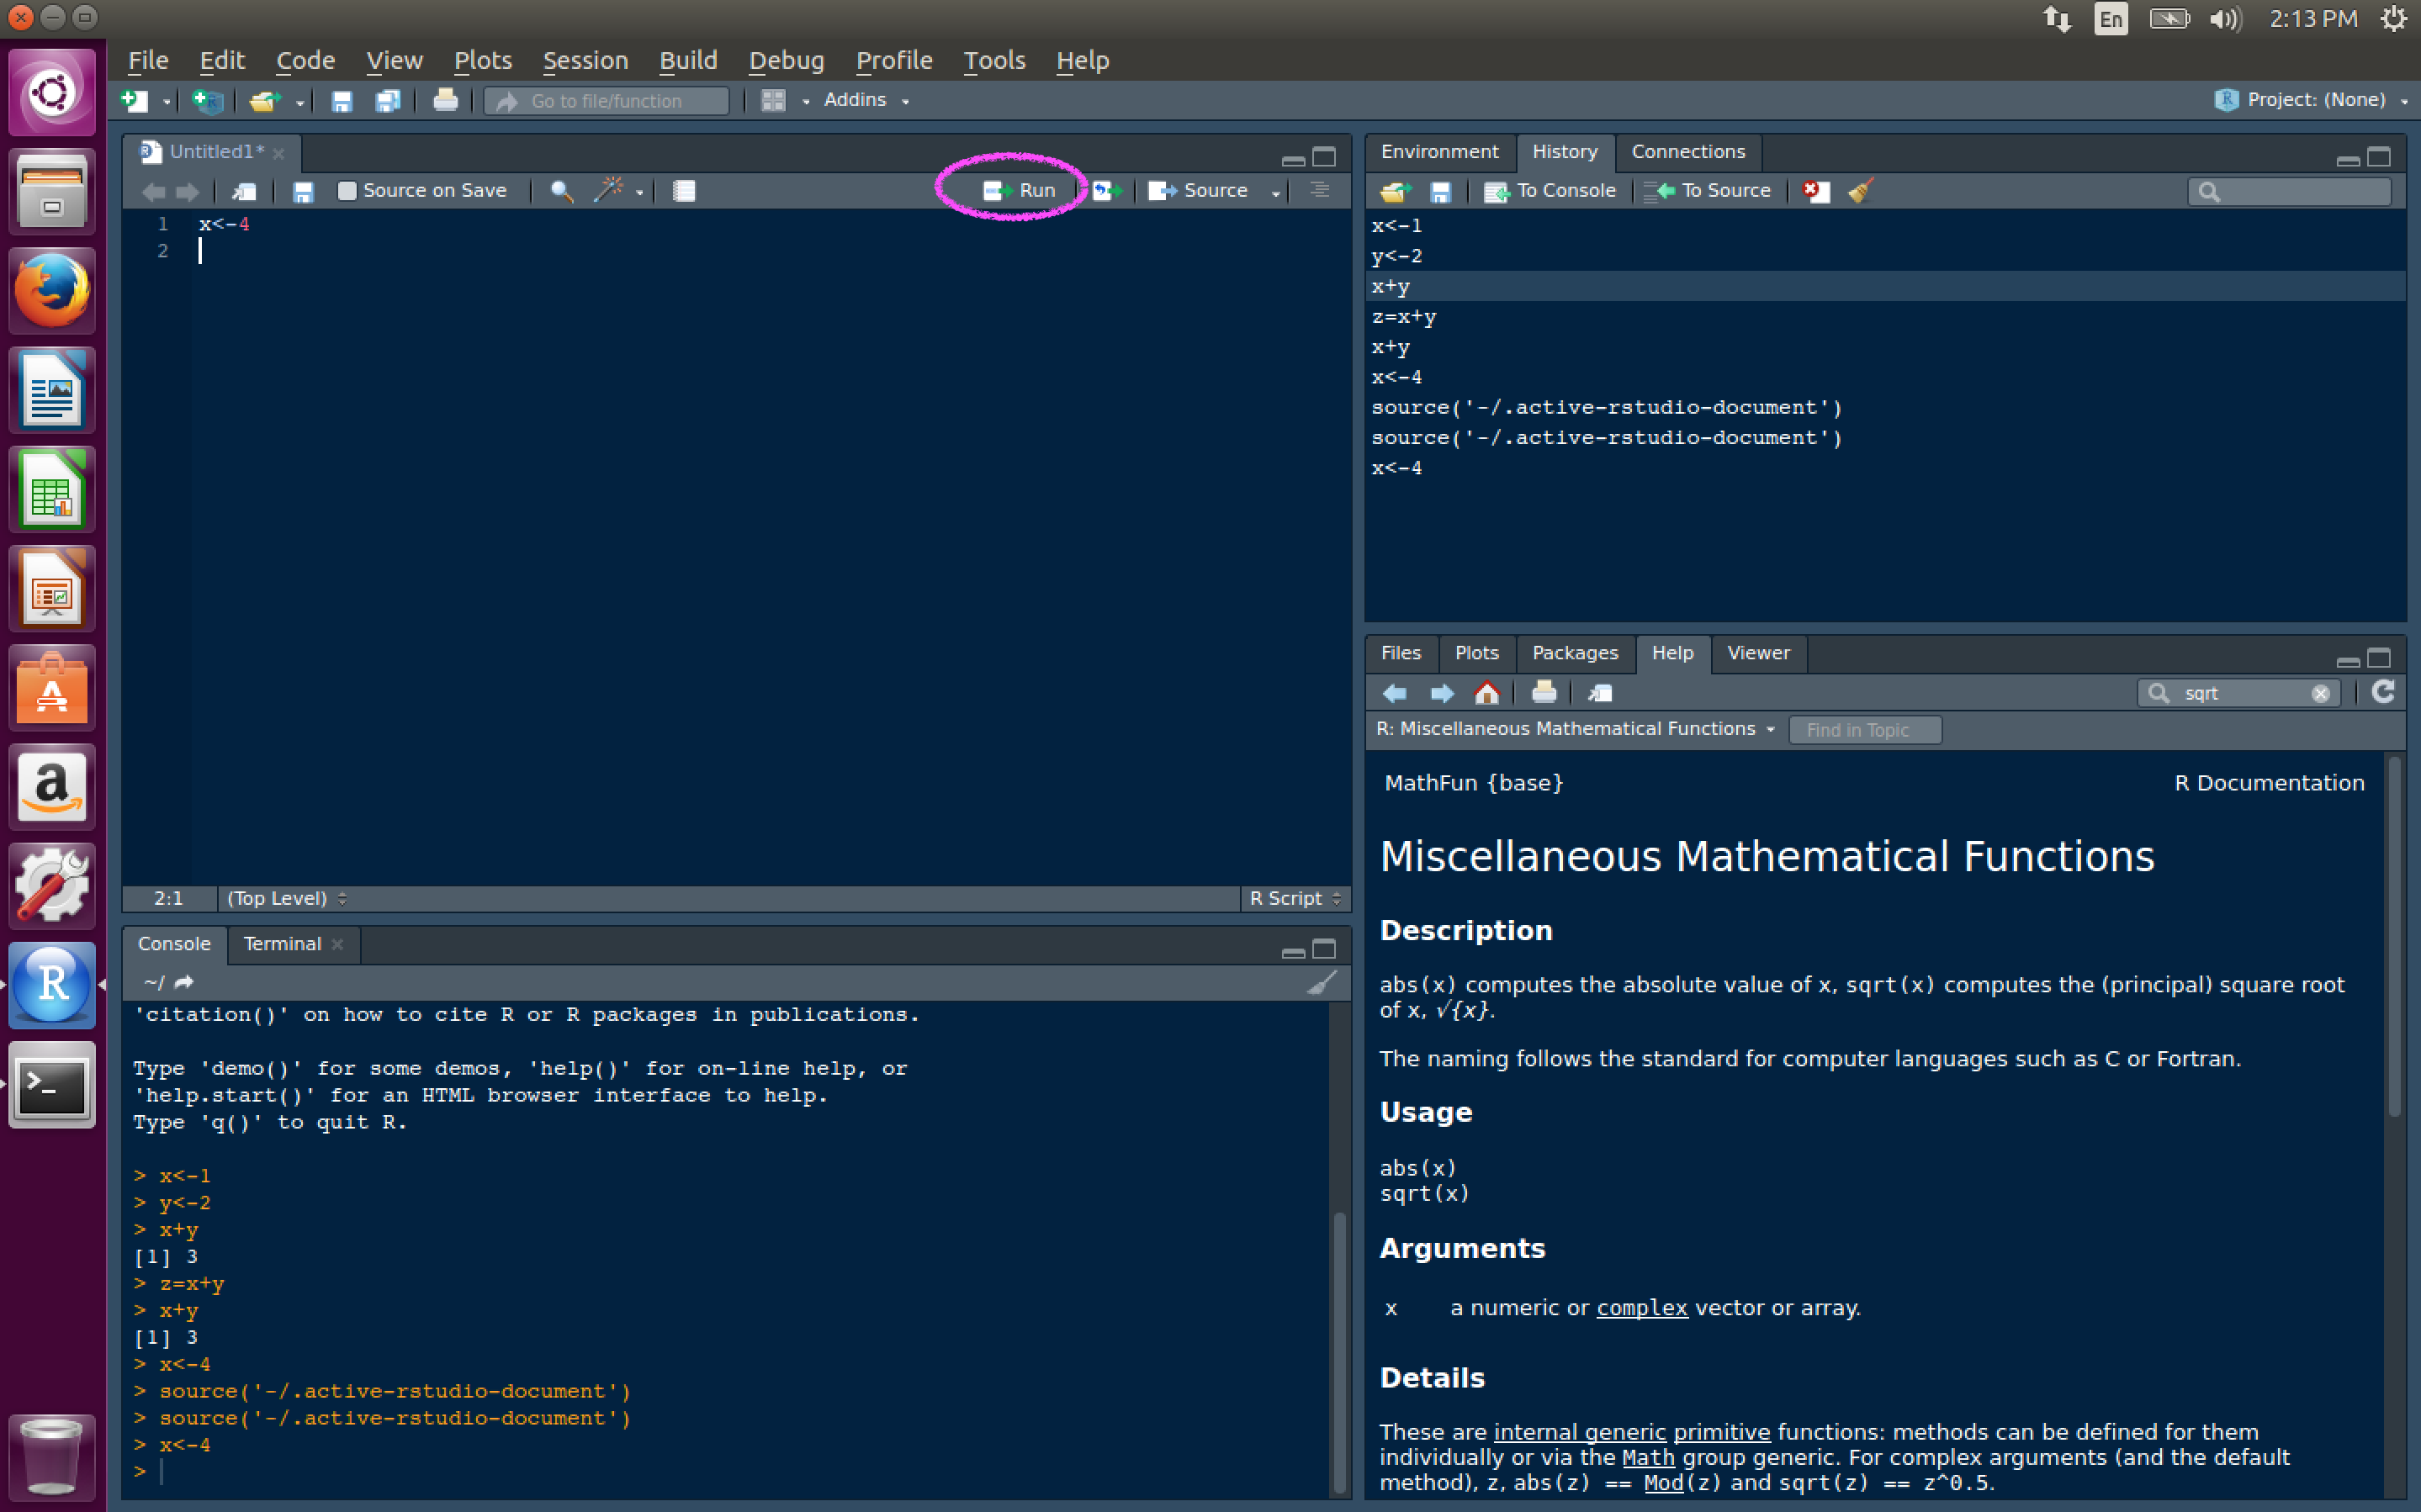Open the Session menu
The height and width of the screenshot is (1512, 2421).
coord(585,60)
